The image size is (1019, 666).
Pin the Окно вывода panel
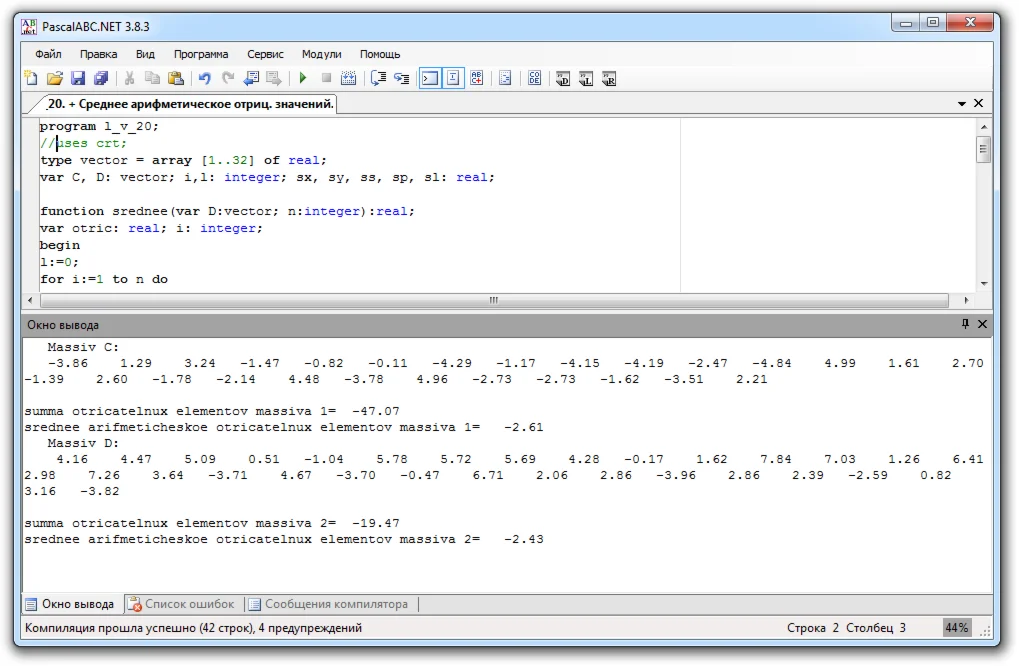(x=965, y=324)
